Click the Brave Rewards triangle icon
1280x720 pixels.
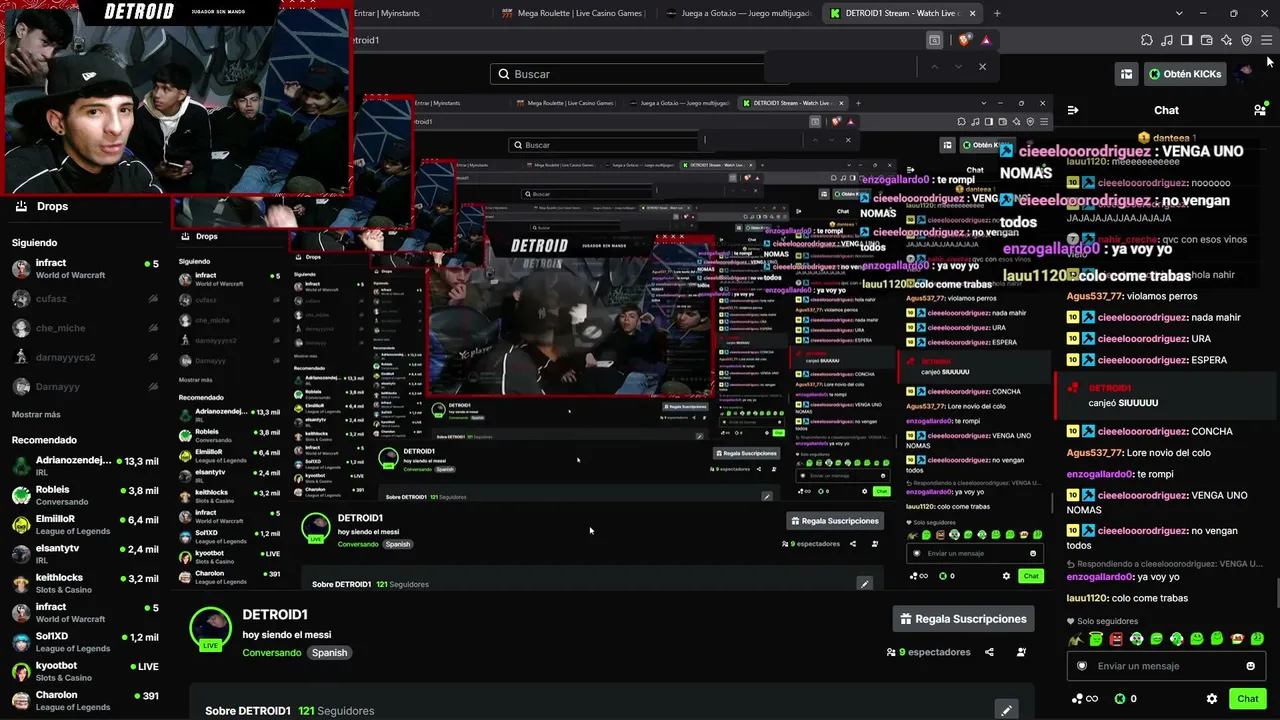[x=986, y=40]
